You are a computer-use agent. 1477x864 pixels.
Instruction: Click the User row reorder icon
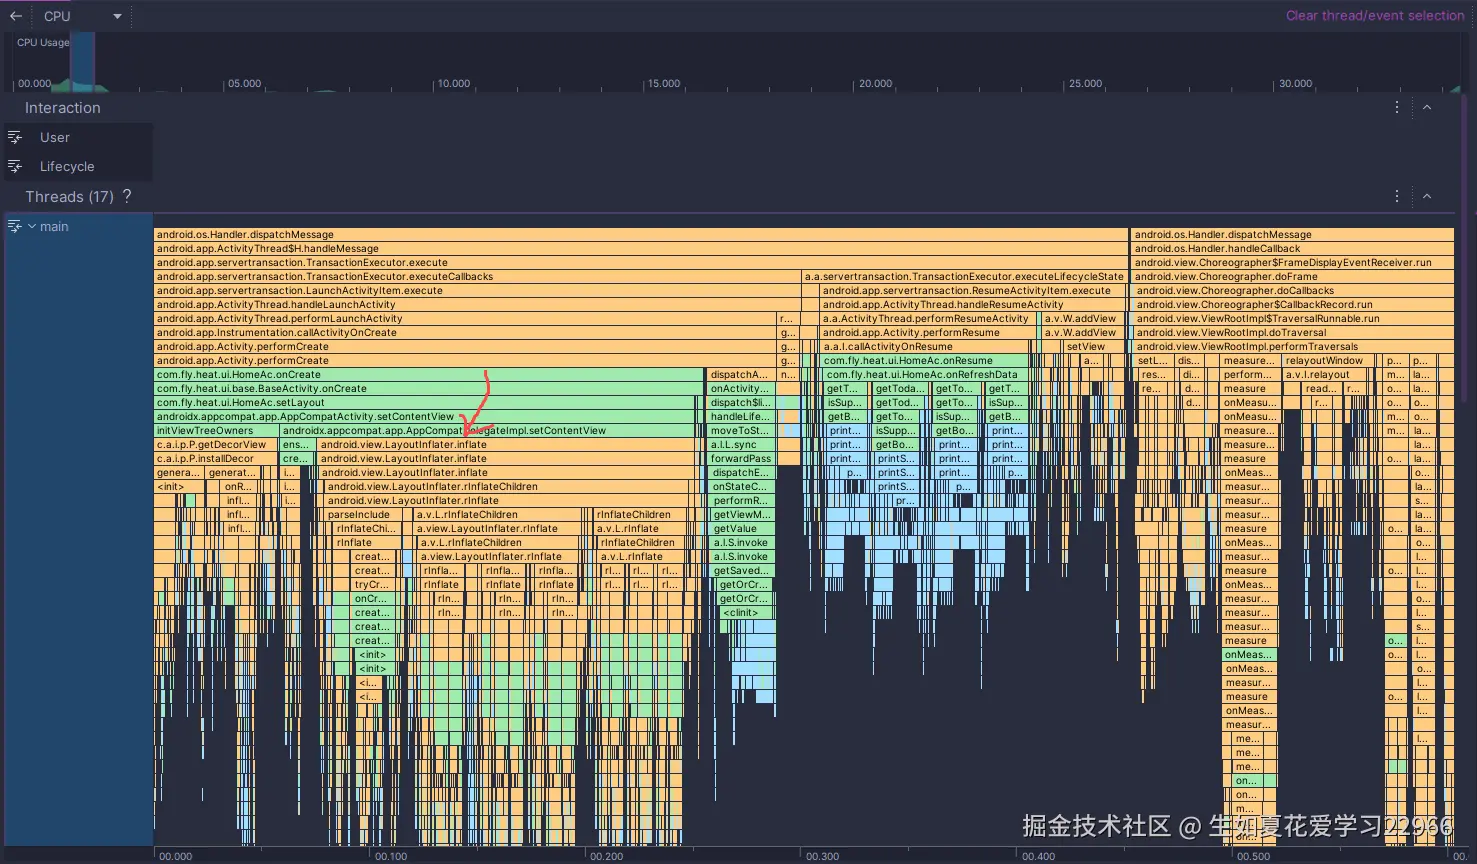tap(15, 137)
